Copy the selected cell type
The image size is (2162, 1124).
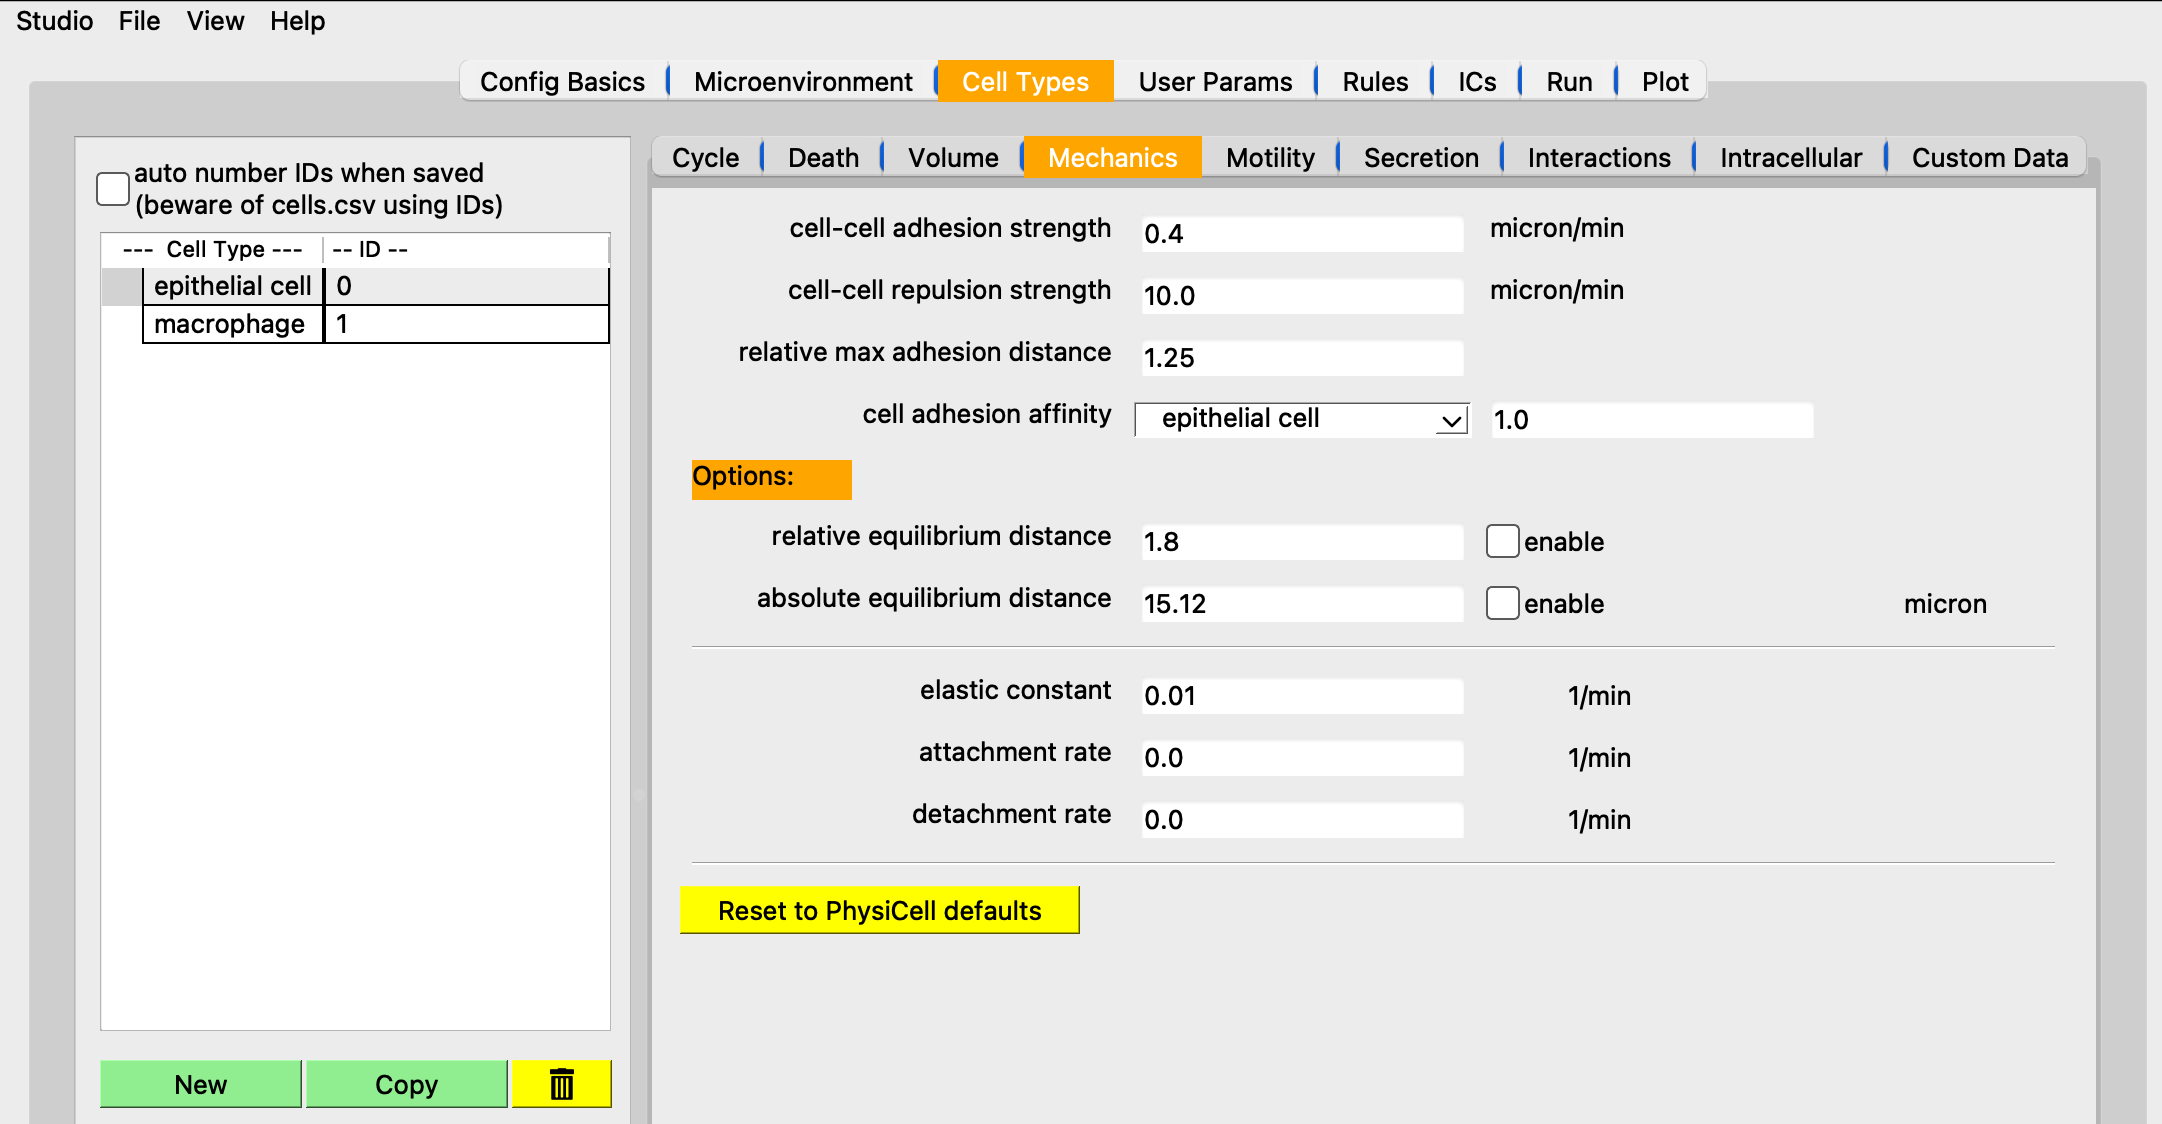pyautogui.click(x=406, y=1084)
